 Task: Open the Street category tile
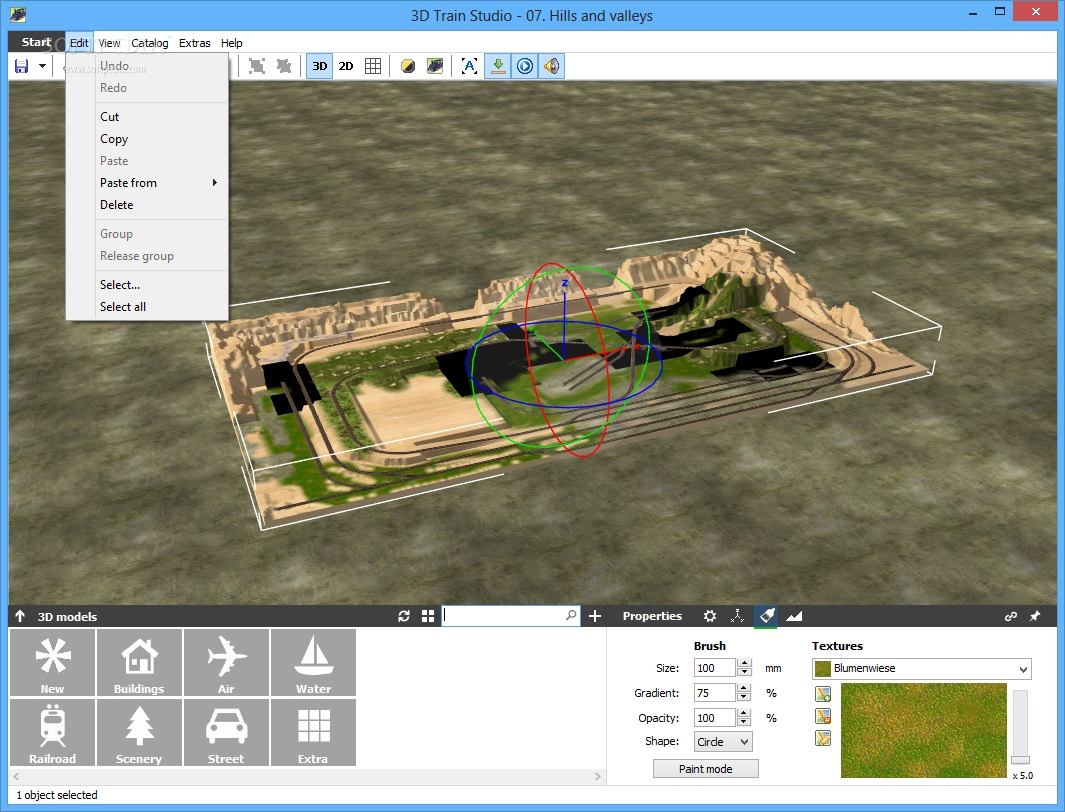click(226, 733)
